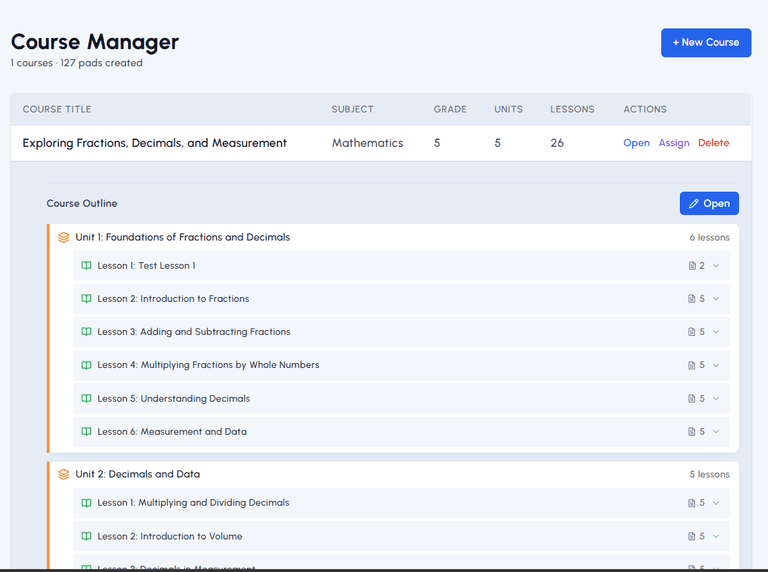This screenshot has width=768, height=572.
Task: Click book icon for Test Lesson 1
Action: point(86,265)
